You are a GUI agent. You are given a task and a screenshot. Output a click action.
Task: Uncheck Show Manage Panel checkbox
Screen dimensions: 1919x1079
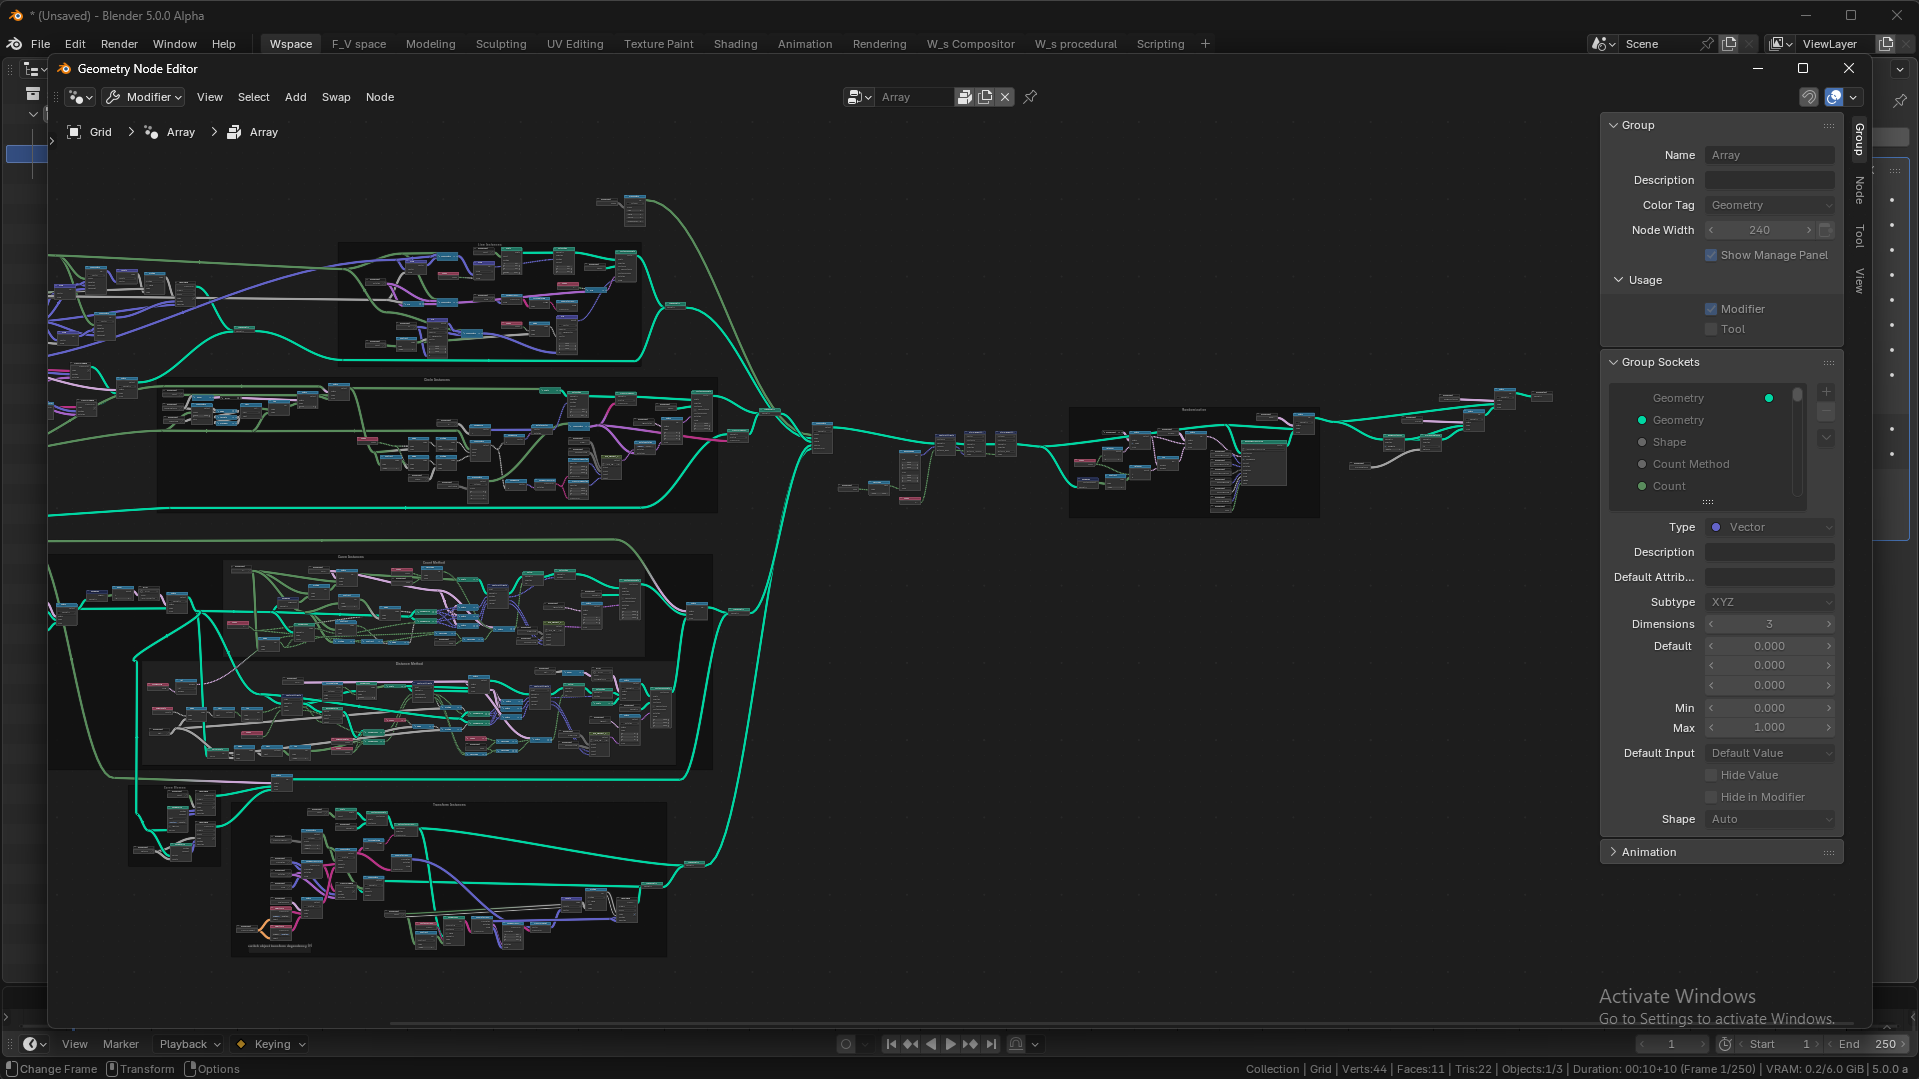pos(1711,255)
